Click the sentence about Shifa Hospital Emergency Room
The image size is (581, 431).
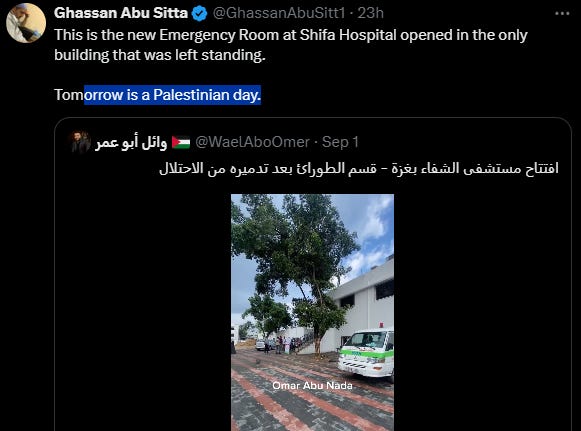(x=291, y=35)
